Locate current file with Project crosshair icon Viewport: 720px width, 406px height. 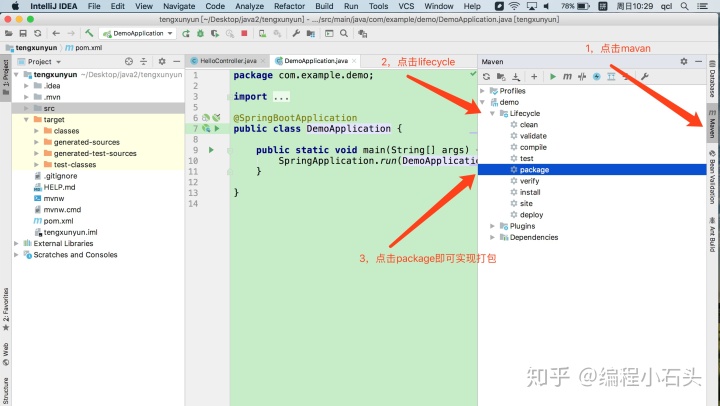(129, 62)
